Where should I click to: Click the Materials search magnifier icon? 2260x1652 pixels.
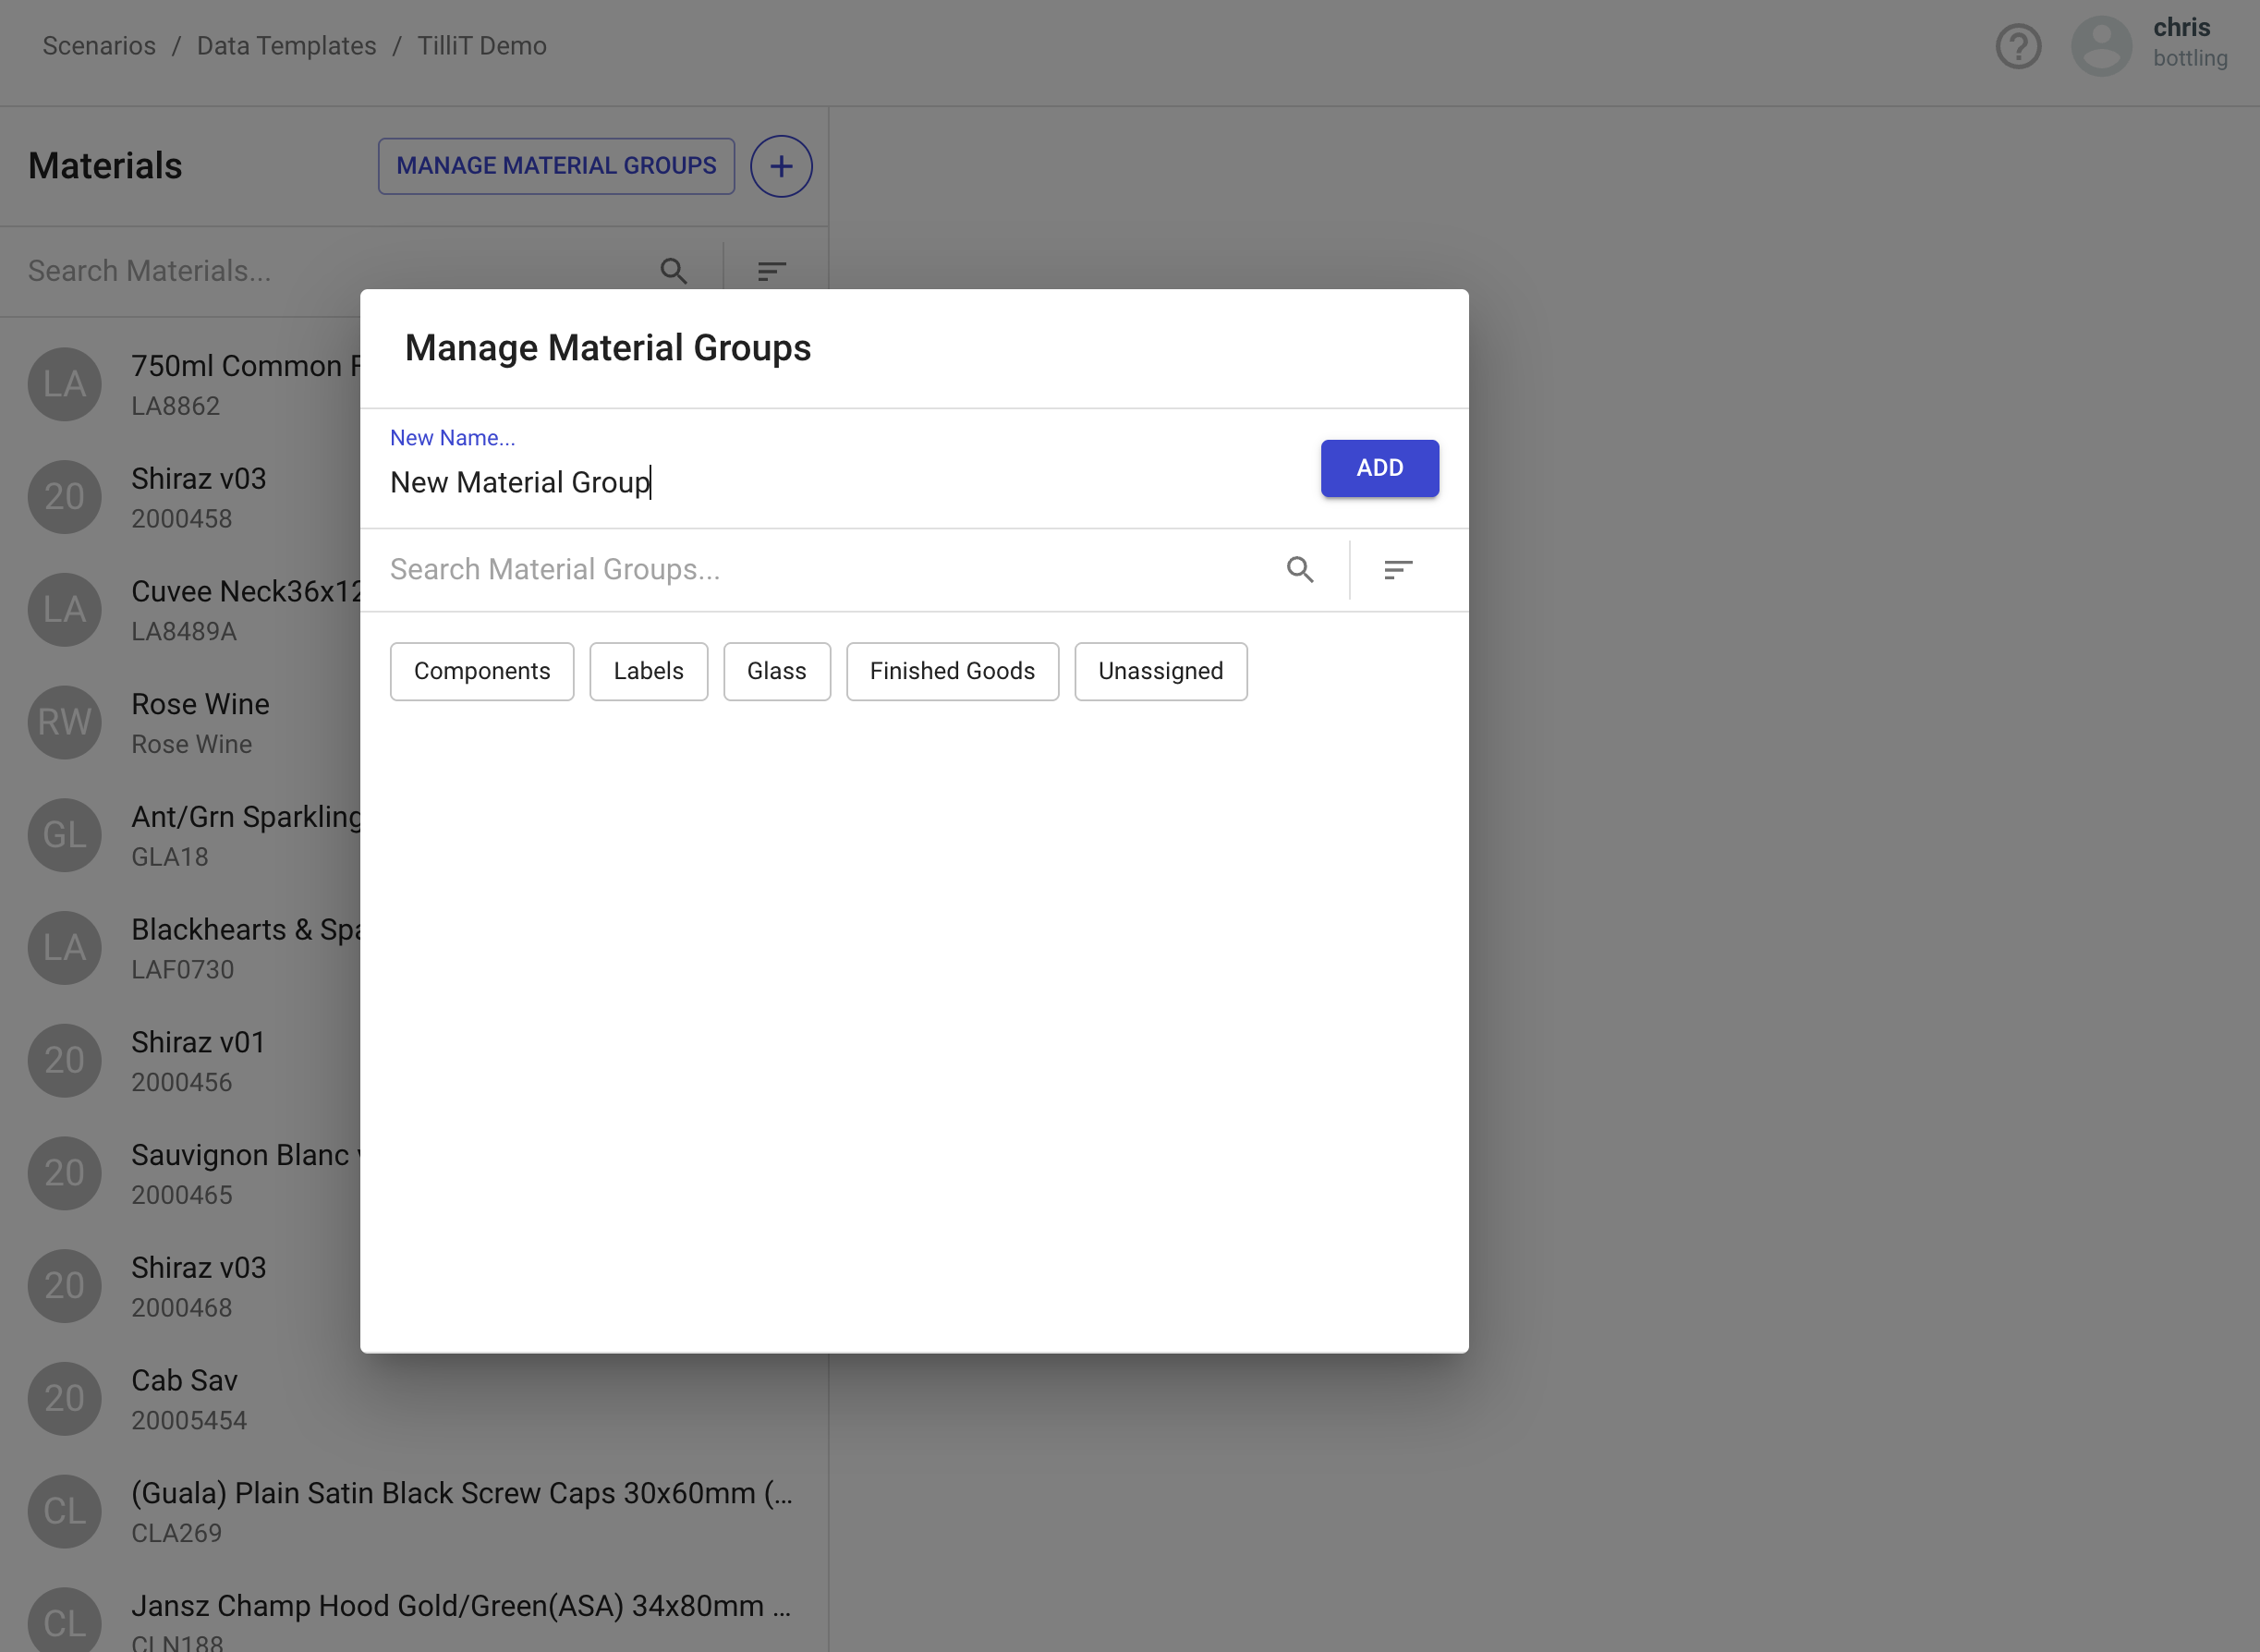pyautogui.click(x=673, y=271)
